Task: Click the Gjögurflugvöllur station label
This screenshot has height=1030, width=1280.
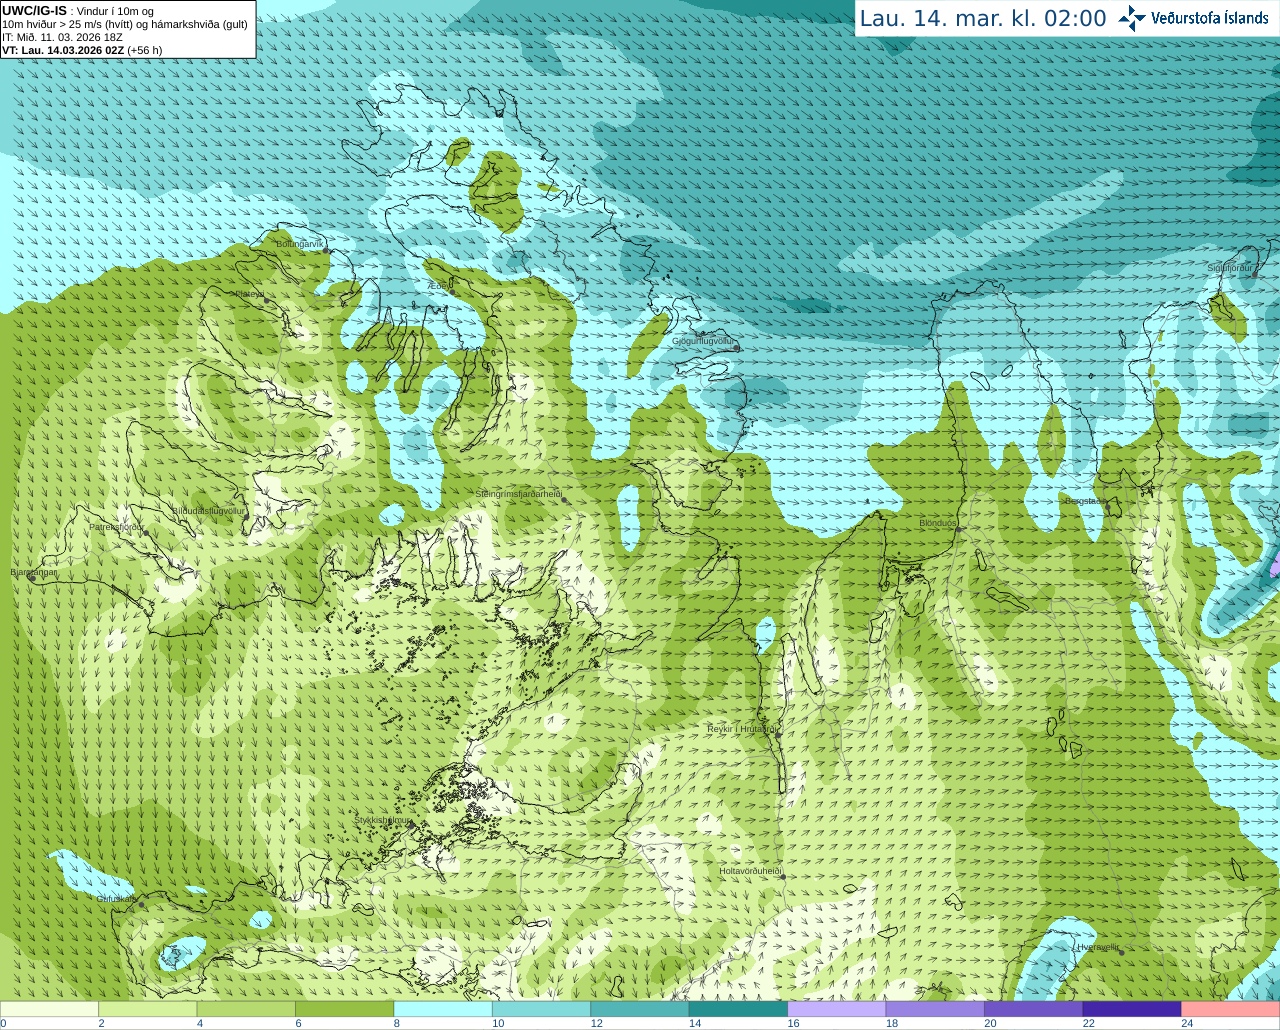Action: (x=703, y=341)
